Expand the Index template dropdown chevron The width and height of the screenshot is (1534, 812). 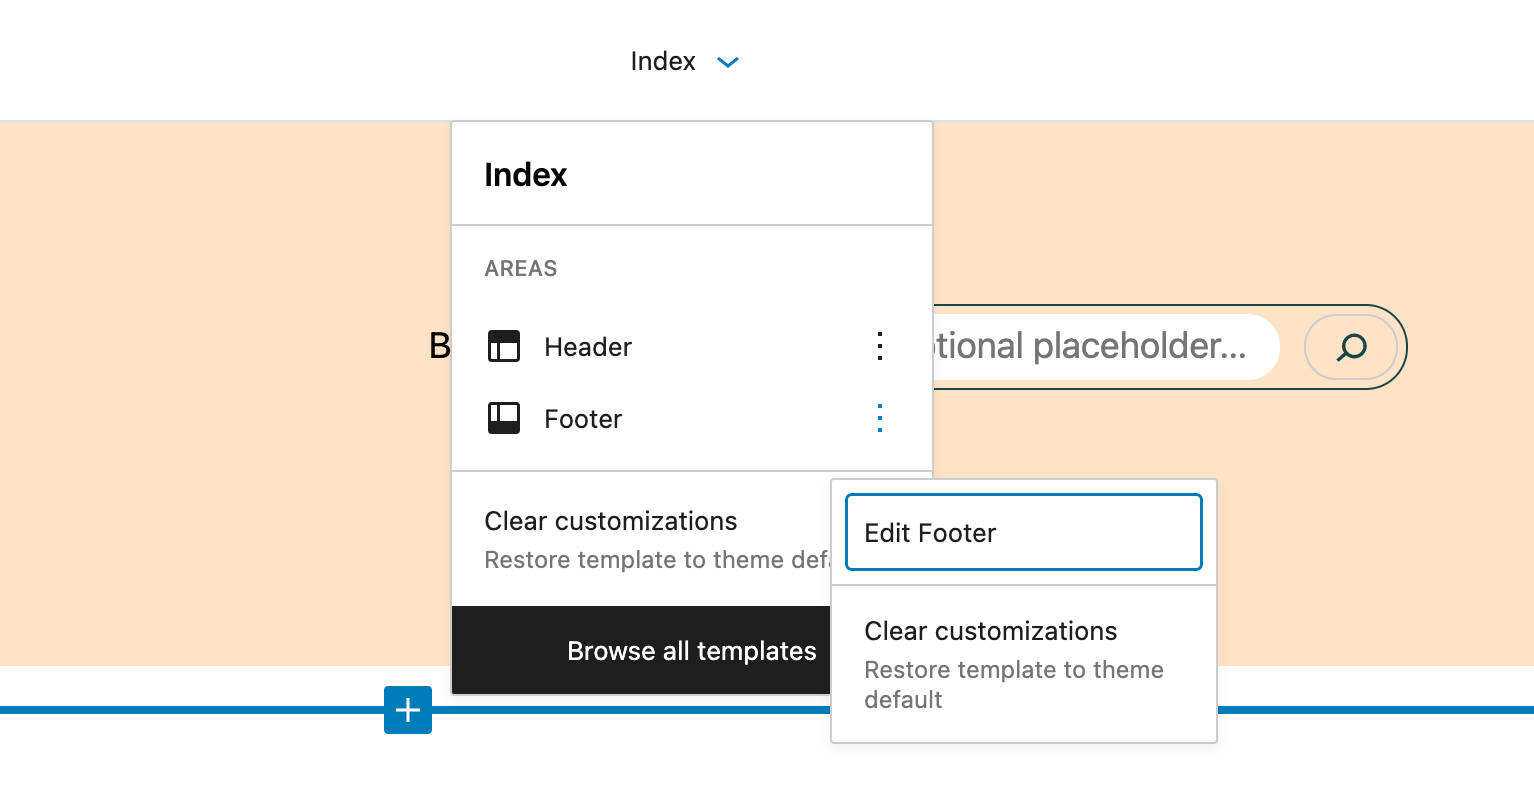[x=728, y=62]
